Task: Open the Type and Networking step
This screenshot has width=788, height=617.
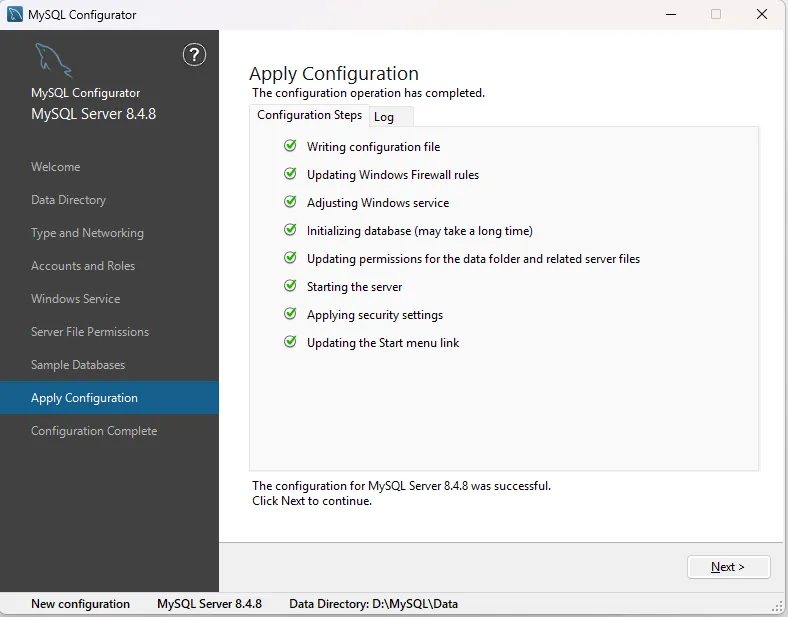Action: tap(87, 233)
